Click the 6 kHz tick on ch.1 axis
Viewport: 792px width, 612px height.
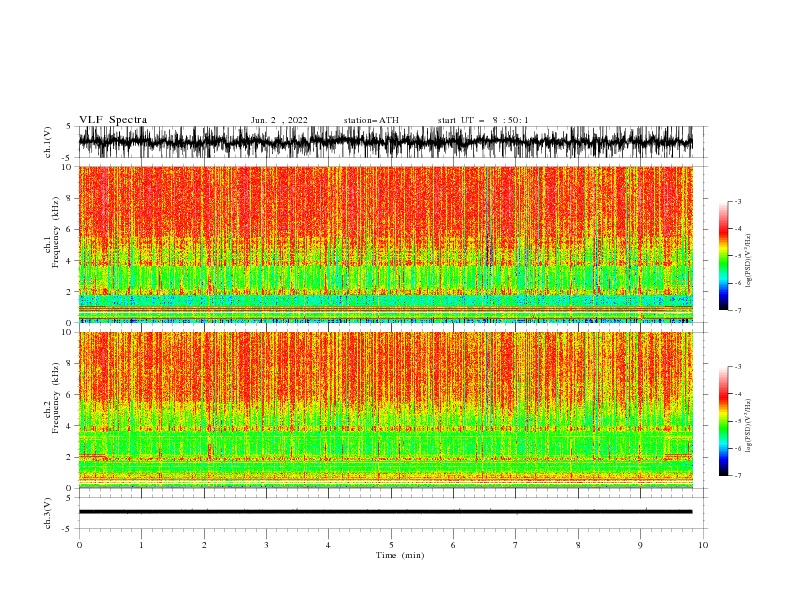pyautogui.click(x=69, y=230)
